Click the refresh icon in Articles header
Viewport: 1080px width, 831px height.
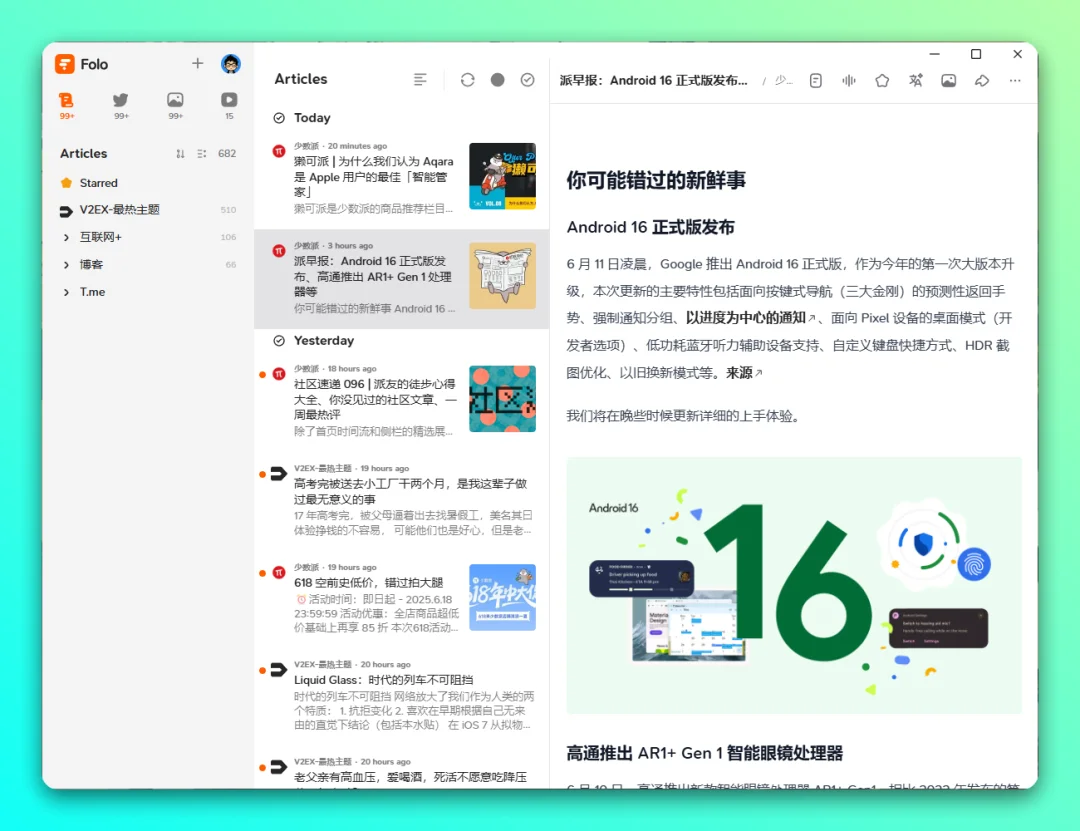click(x=468, y=80)
